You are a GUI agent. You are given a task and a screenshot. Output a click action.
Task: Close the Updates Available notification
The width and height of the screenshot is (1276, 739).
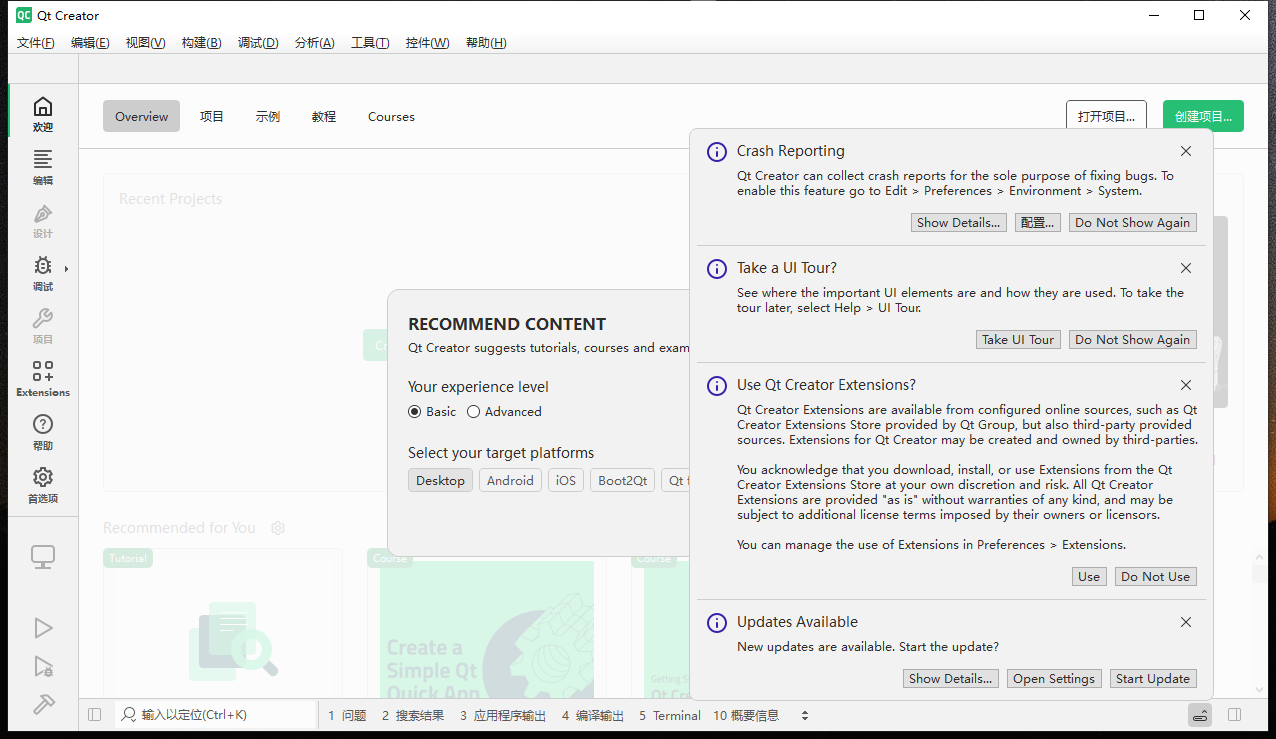click(x=1186, y=622)
